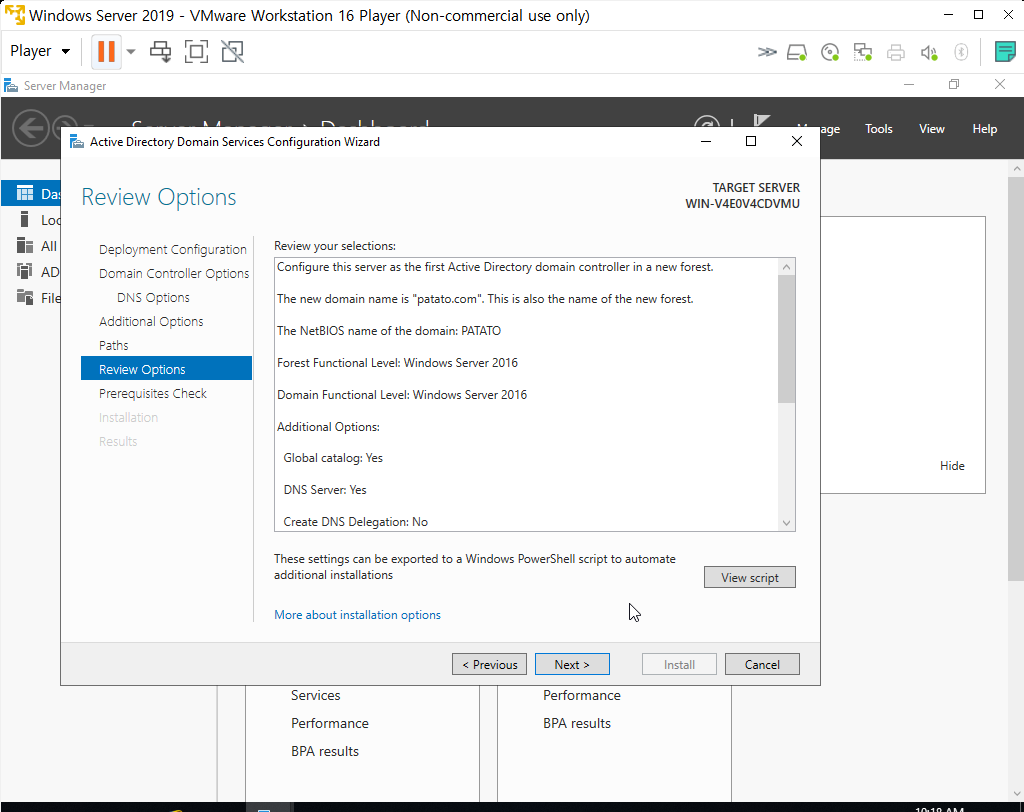Select All Servers icon in sidebar
The height and width of the screenshot is (812, 1024).
[x=25, y=246]
